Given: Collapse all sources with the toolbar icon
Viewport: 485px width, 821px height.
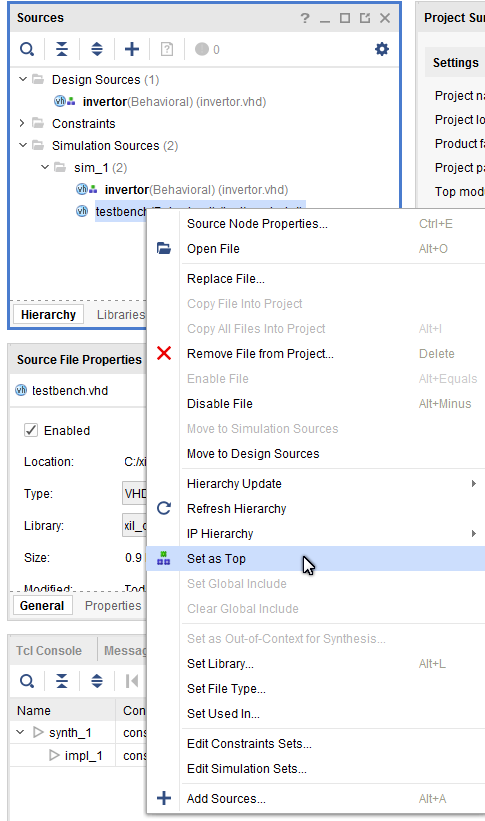Looking at the screenshot, I should [x=62, y=49].
